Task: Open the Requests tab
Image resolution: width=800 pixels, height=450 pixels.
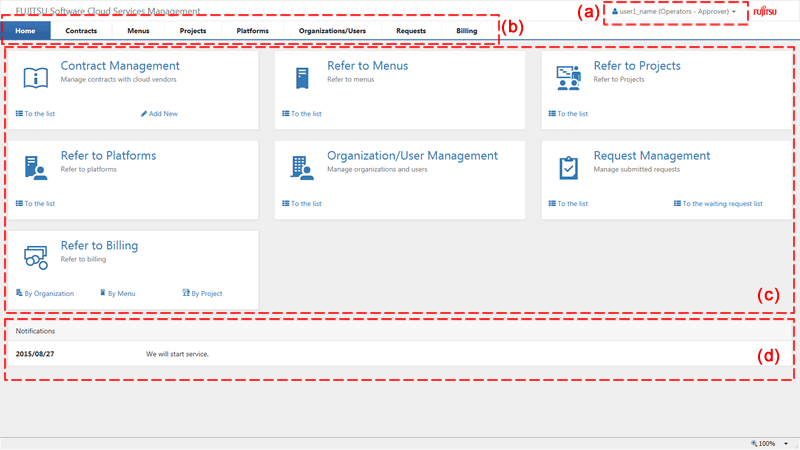Action: coord(411,31)
